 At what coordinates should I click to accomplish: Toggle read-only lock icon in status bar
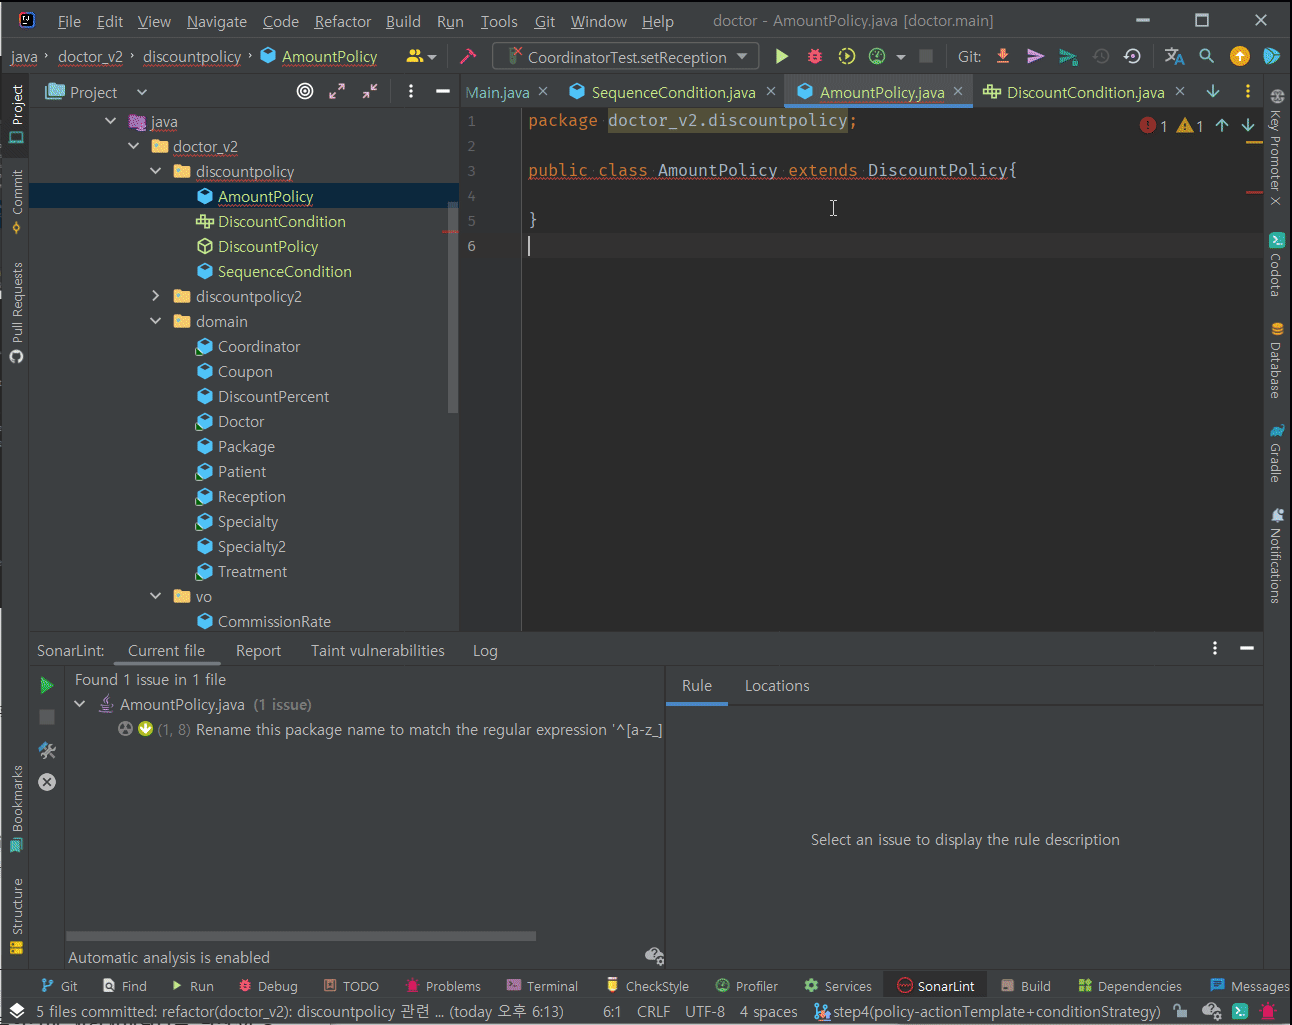[1180, 1011]
